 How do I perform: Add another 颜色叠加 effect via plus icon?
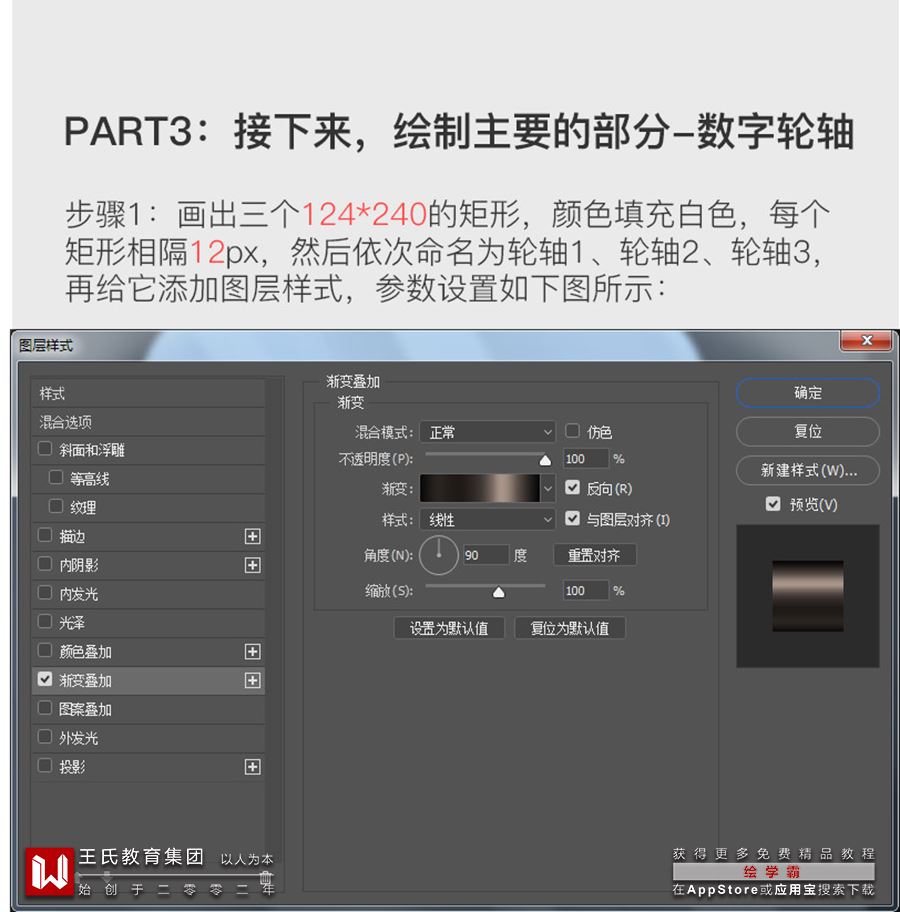pyautogui.click(x=252, y=651)
